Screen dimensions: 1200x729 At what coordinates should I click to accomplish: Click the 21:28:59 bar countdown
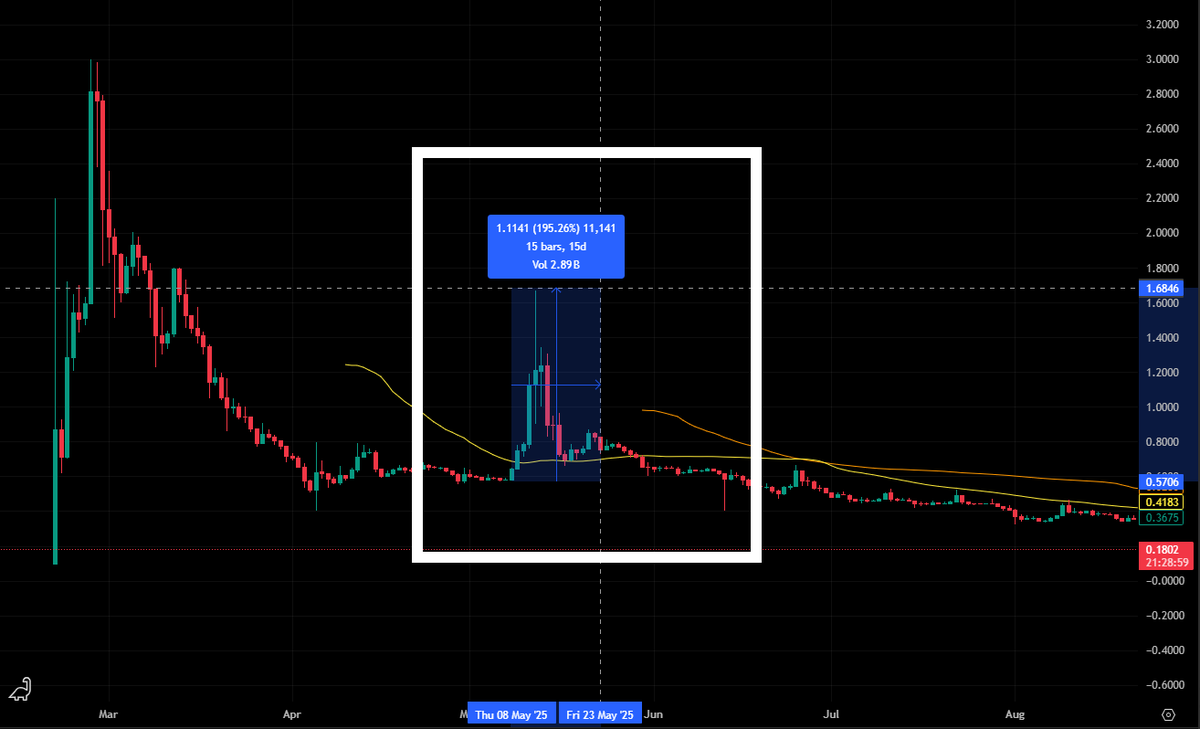(1166, 563)
